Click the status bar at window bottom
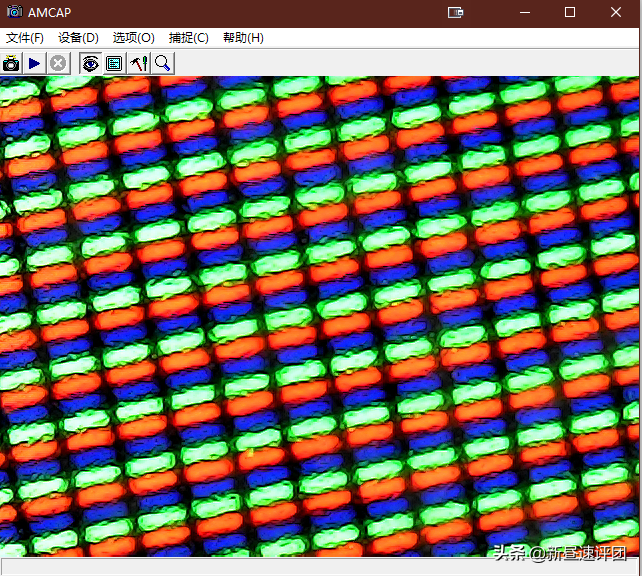642x576 pixels. (319, 567)
